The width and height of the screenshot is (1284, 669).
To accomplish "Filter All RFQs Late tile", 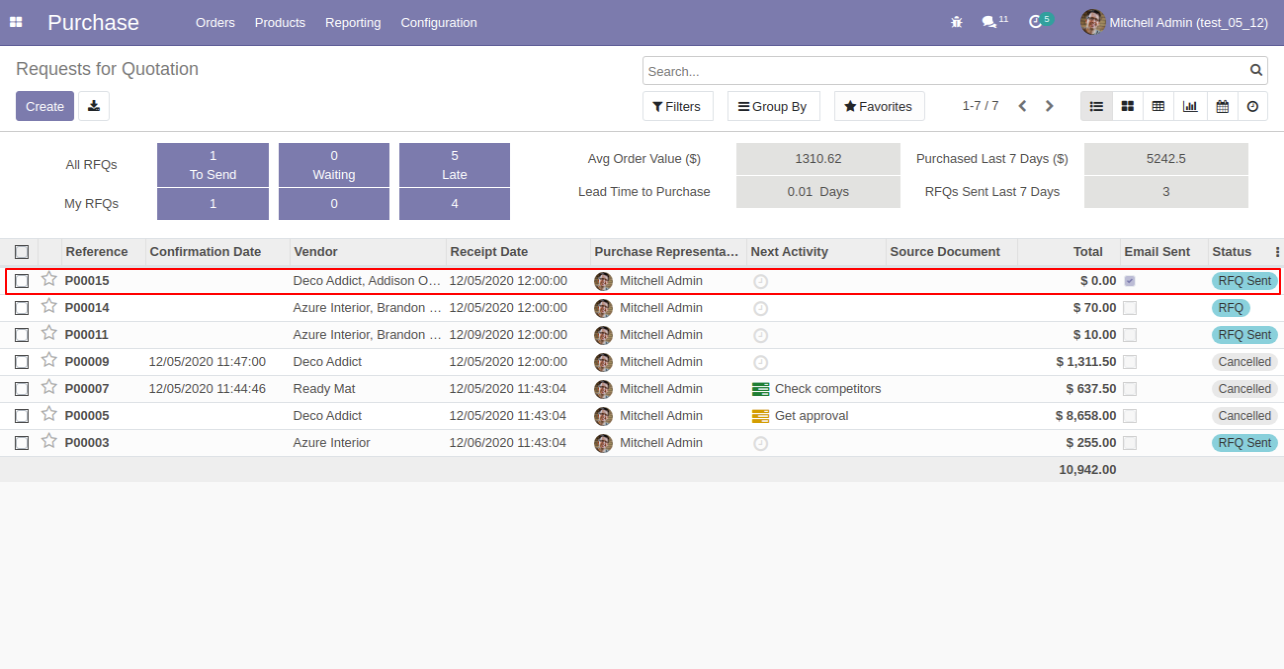I will point(454,165).
